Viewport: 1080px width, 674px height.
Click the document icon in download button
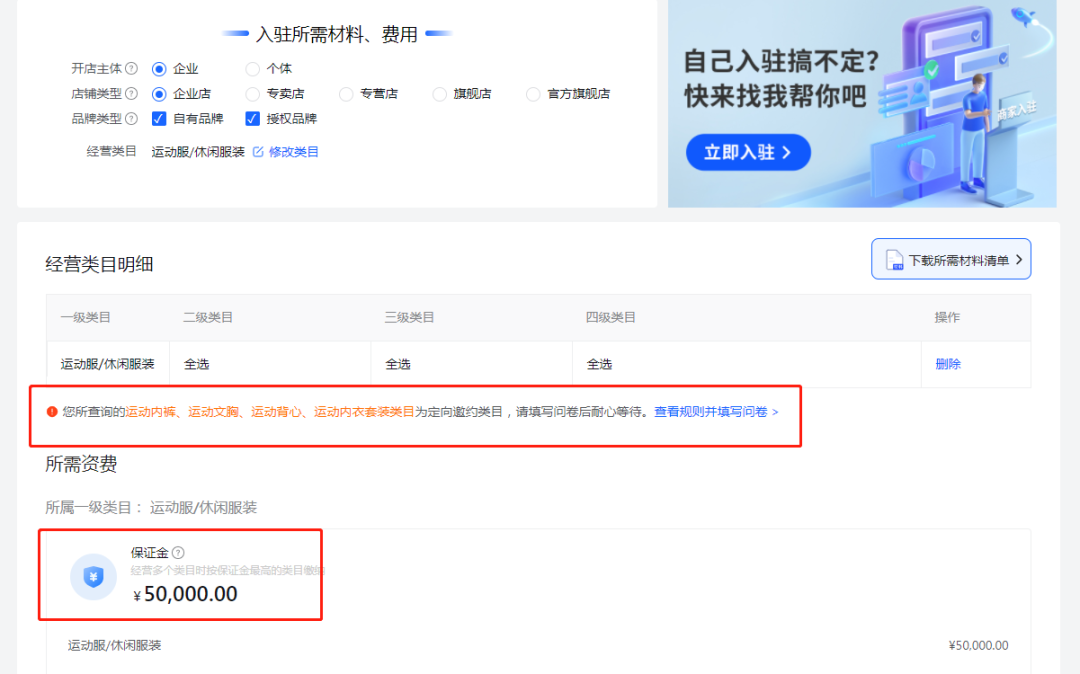tap(894, 260)
